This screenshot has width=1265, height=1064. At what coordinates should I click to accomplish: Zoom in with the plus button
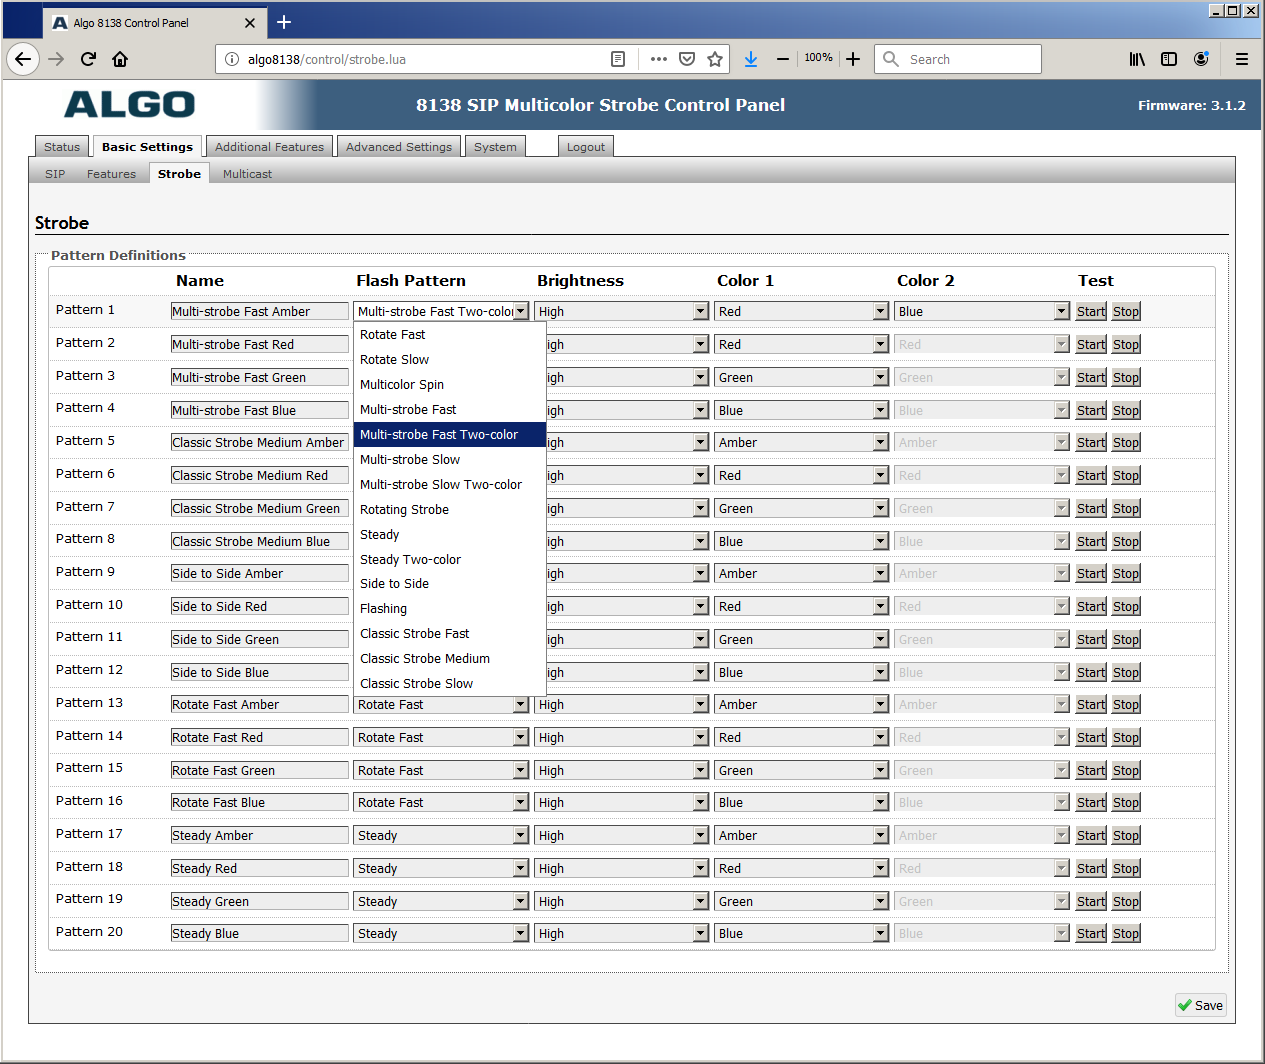(x=853, y=59)
